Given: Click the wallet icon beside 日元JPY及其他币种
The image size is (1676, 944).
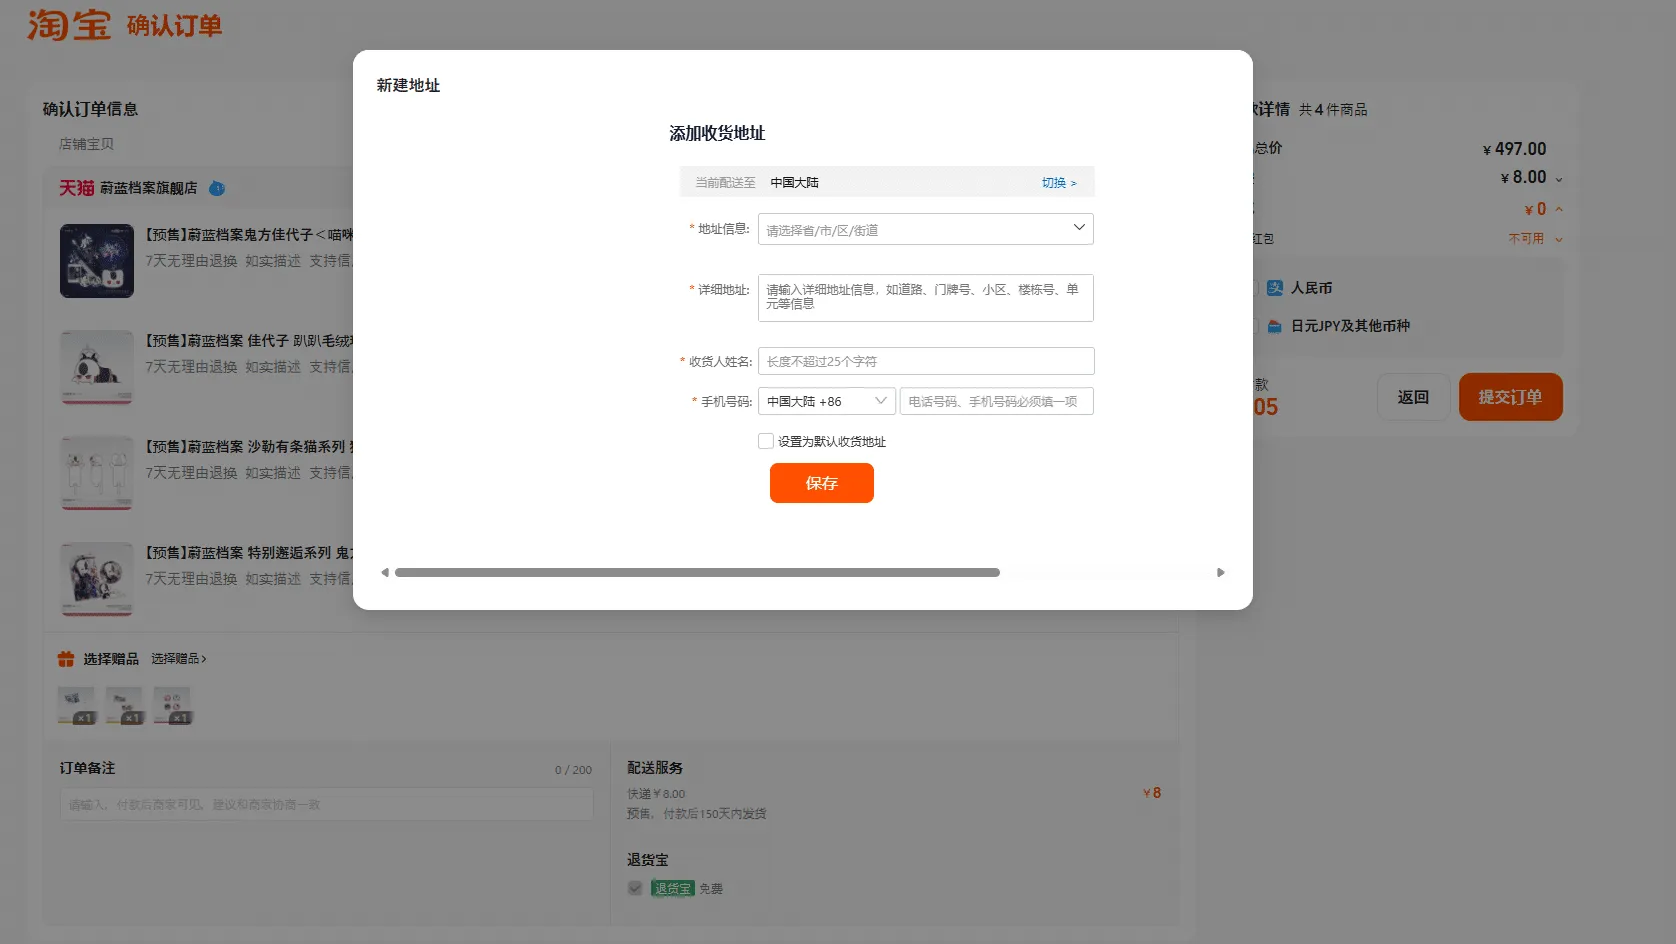Looking at the screenshot, I should pyautogui.click(x=1275, y=326).
